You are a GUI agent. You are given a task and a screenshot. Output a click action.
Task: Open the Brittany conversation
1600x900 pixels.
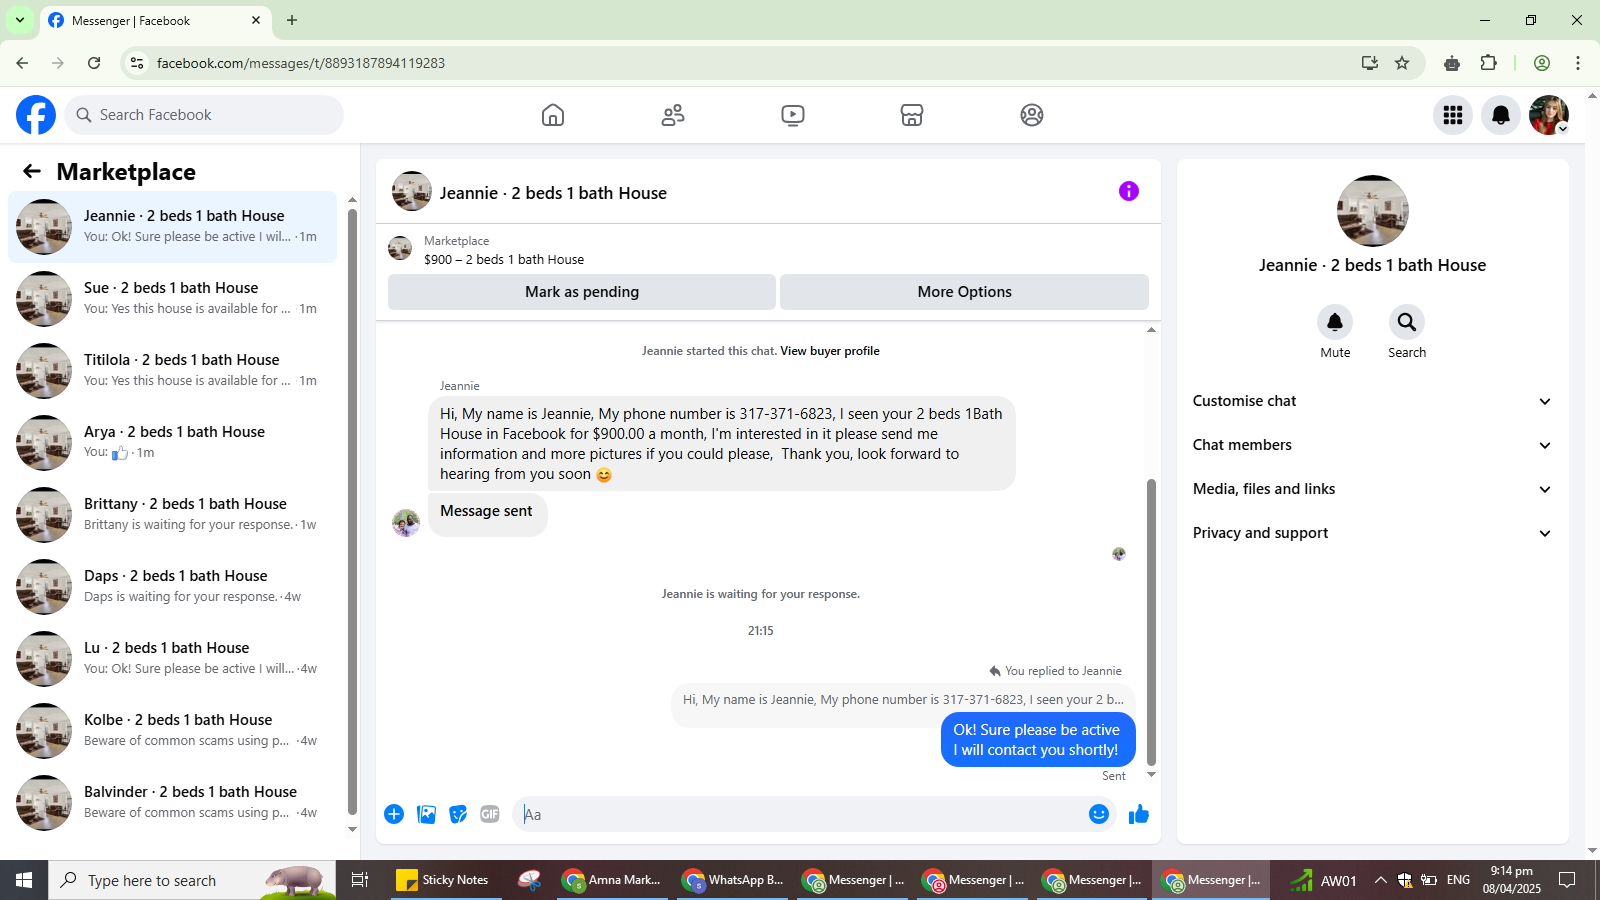coord(172,515)
